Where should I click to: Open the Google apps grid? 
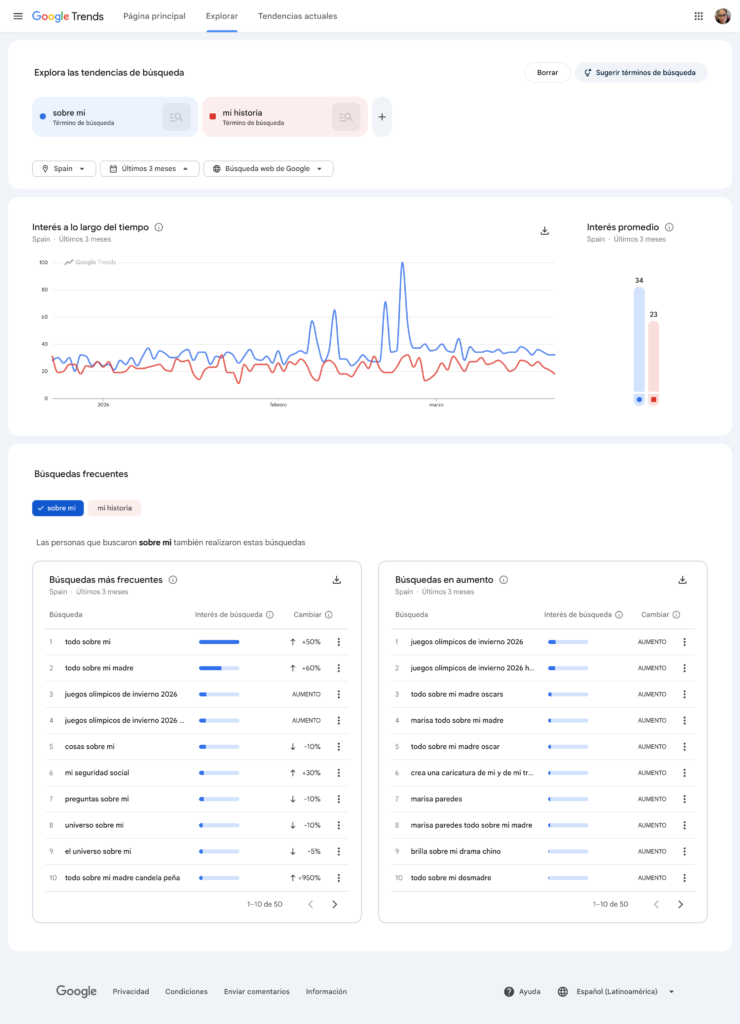tap(698, 16)
